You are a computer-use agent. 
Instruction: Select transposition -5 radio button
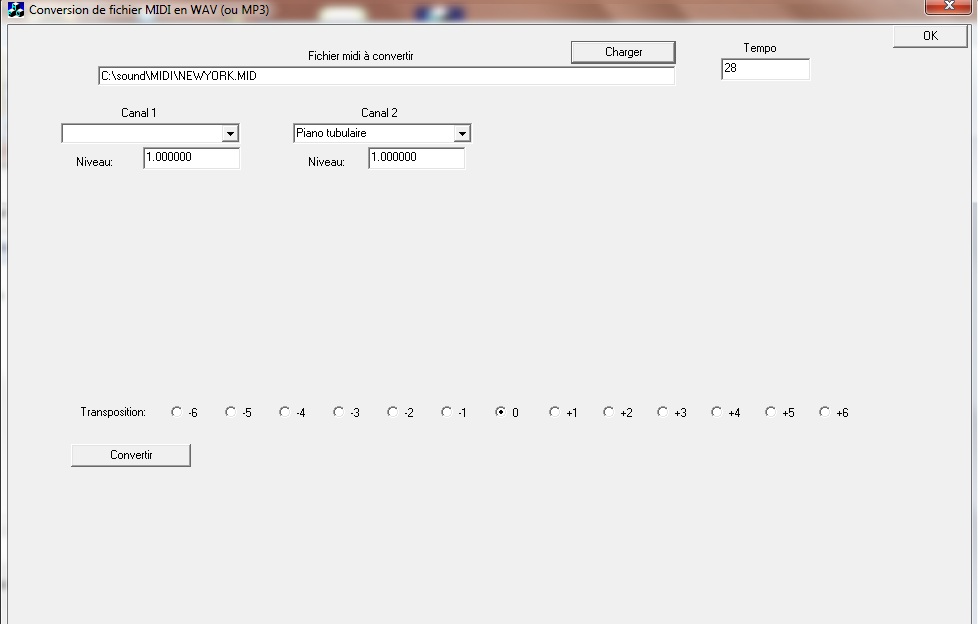click(x=230, y=412)
